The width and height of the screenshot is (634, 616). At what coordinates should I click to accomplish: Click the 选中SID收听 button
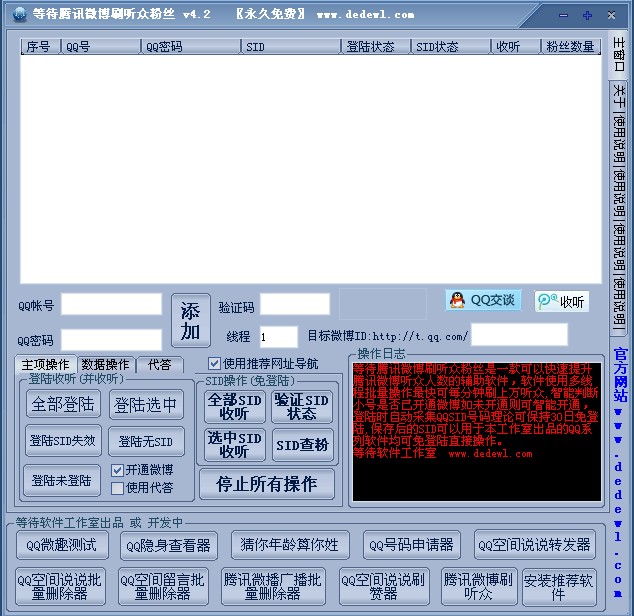pos(235,445)
